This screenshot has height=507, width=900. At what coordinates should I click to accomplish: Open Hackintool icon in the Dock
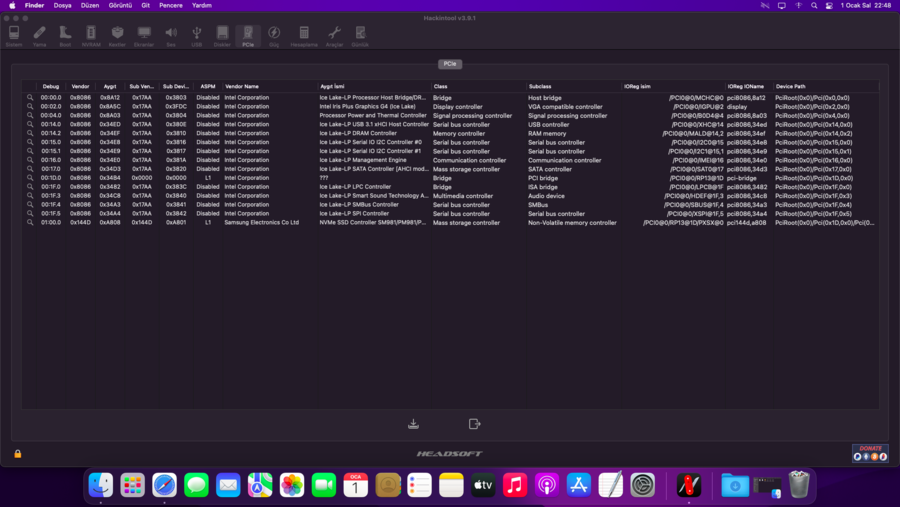click(x=689, y=485)
